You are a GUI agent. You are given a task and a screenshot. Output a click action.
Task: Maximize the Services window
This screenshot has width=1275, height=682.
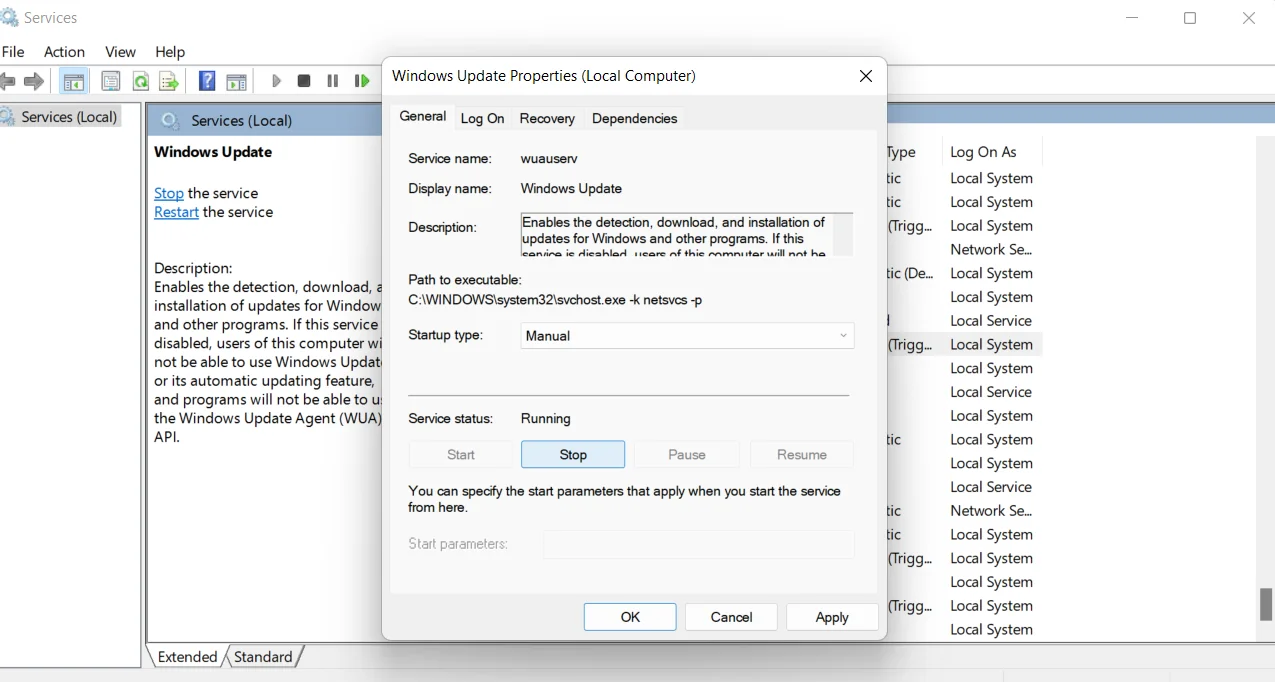click(1190, 18)
